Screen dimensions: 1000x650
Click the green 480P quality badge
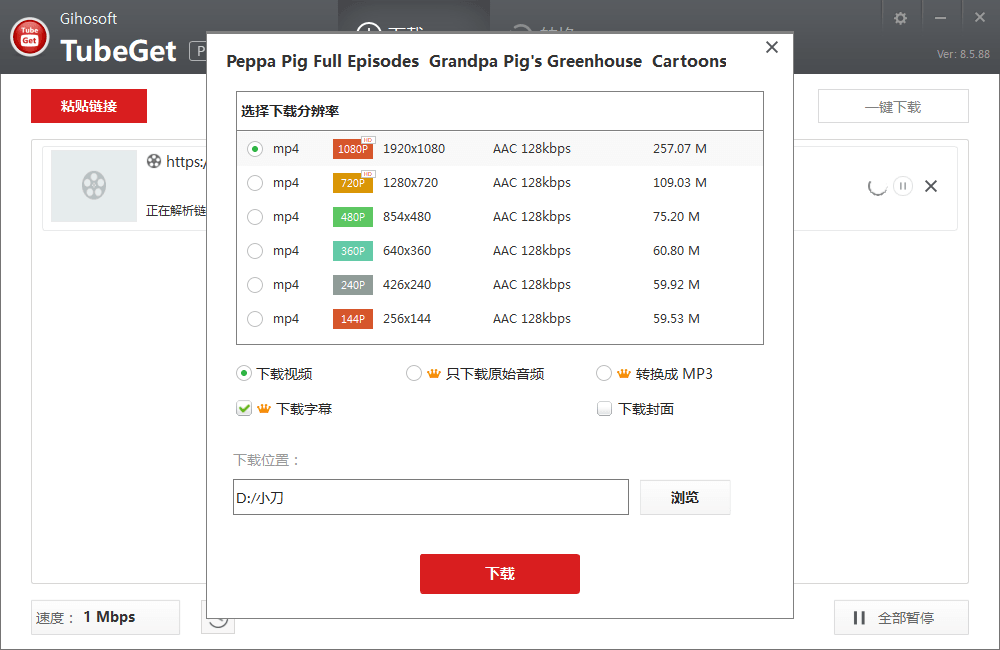(353, 217)
